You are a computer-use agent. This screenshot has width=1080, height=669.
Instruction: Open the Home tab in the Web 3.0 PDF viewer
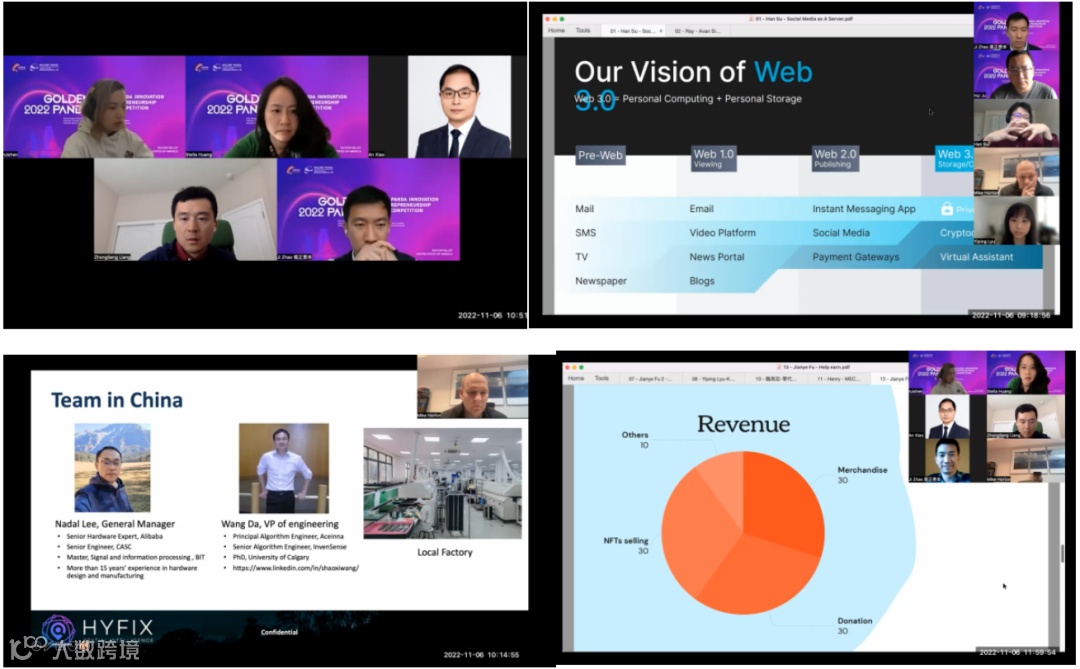pyautogui.click(x=557, y=30)
